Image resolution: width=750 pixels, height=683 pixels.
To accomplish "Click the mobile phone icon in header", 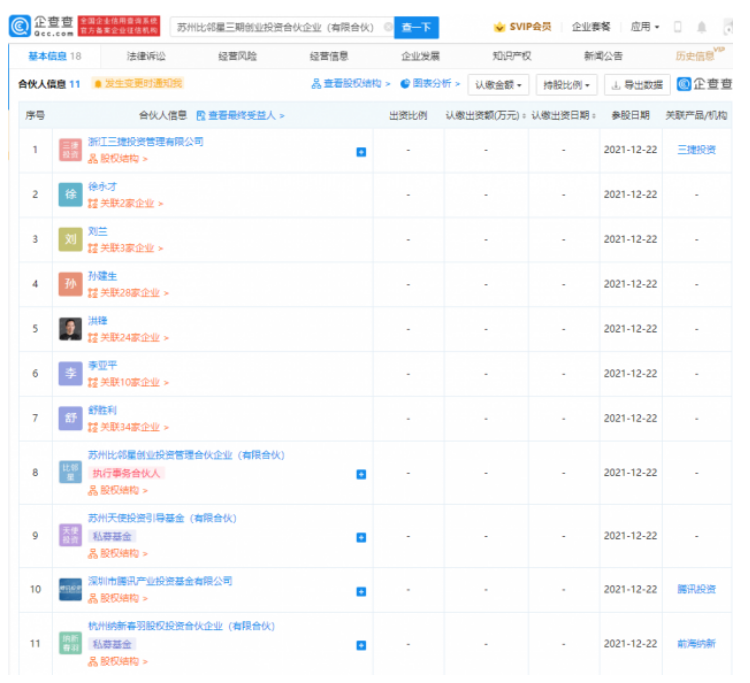I will click(677, 27).
